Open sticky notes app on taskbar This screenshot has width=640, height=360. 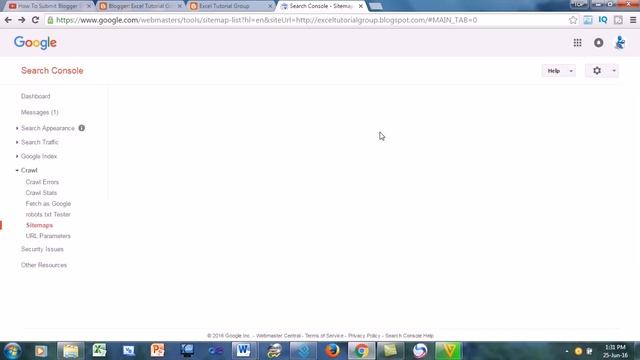390,351
